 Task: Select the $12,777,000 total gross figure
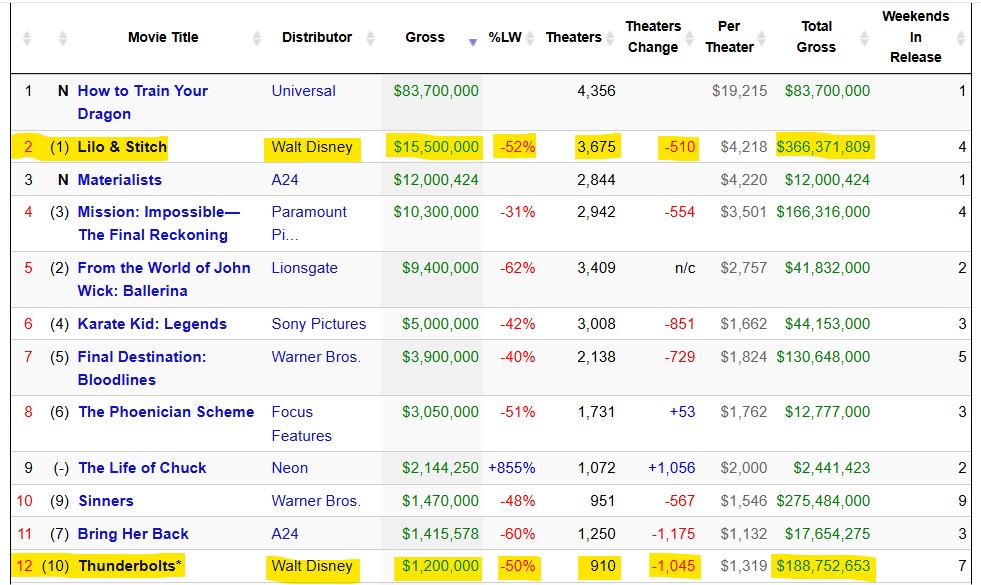coord(828,412)
